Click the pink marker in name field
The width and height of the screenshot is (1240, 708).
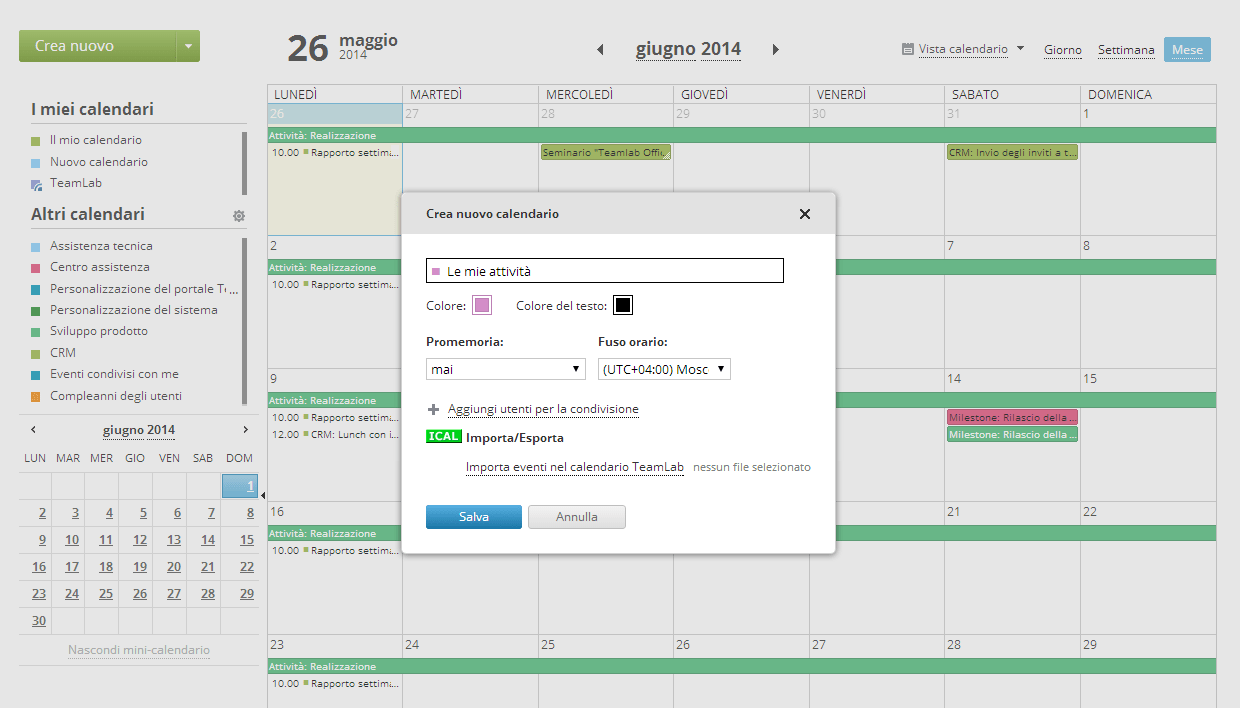tap(436, 271)
